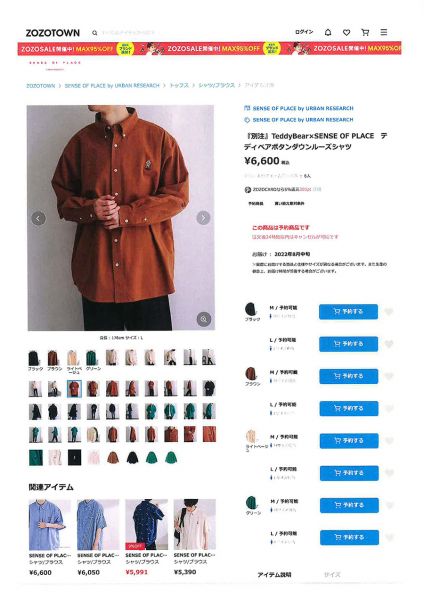
Task: Select the black color thumbnail swatch
Action: click(34, 358)
